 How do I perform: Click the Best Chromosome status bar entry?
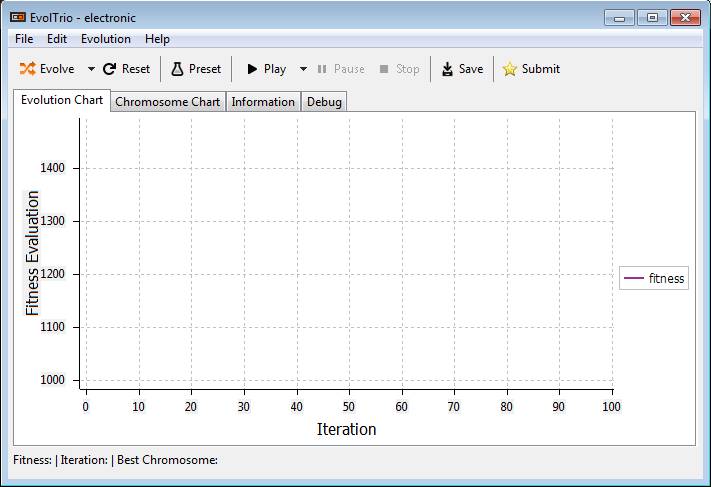167,460
